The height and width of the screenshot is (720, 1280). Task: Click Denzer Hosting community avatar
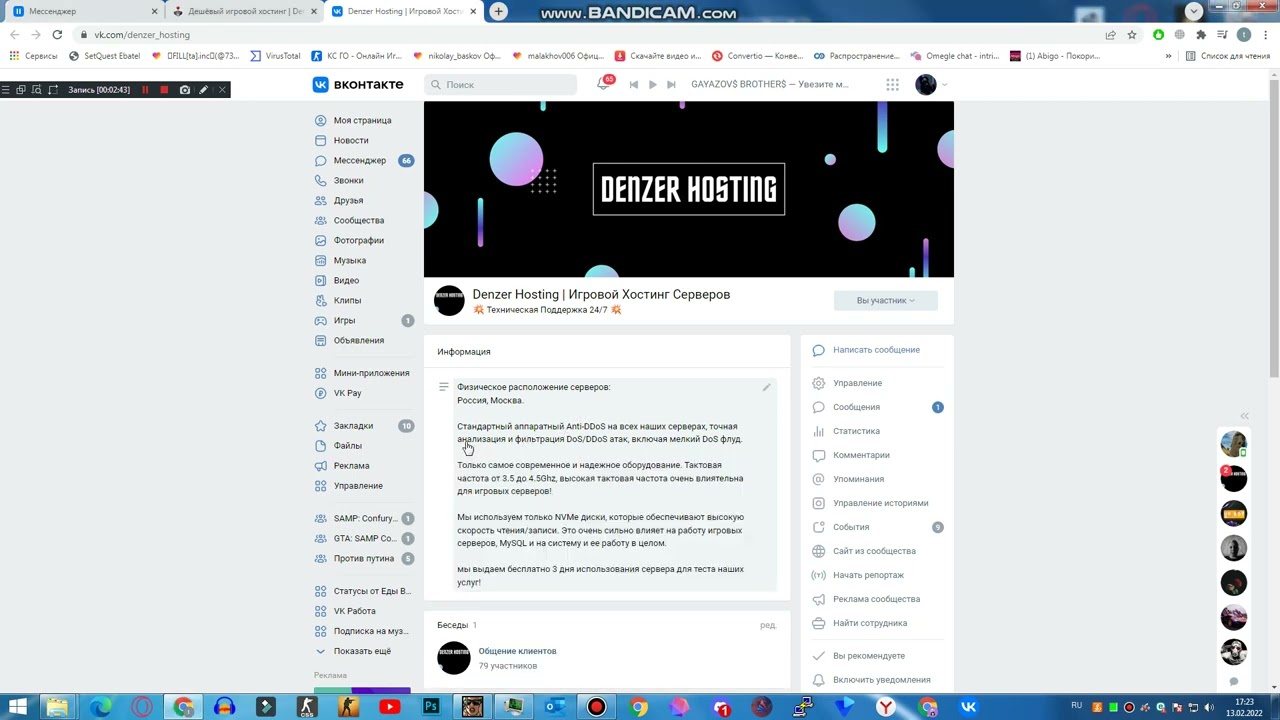(x=449, y=301)
